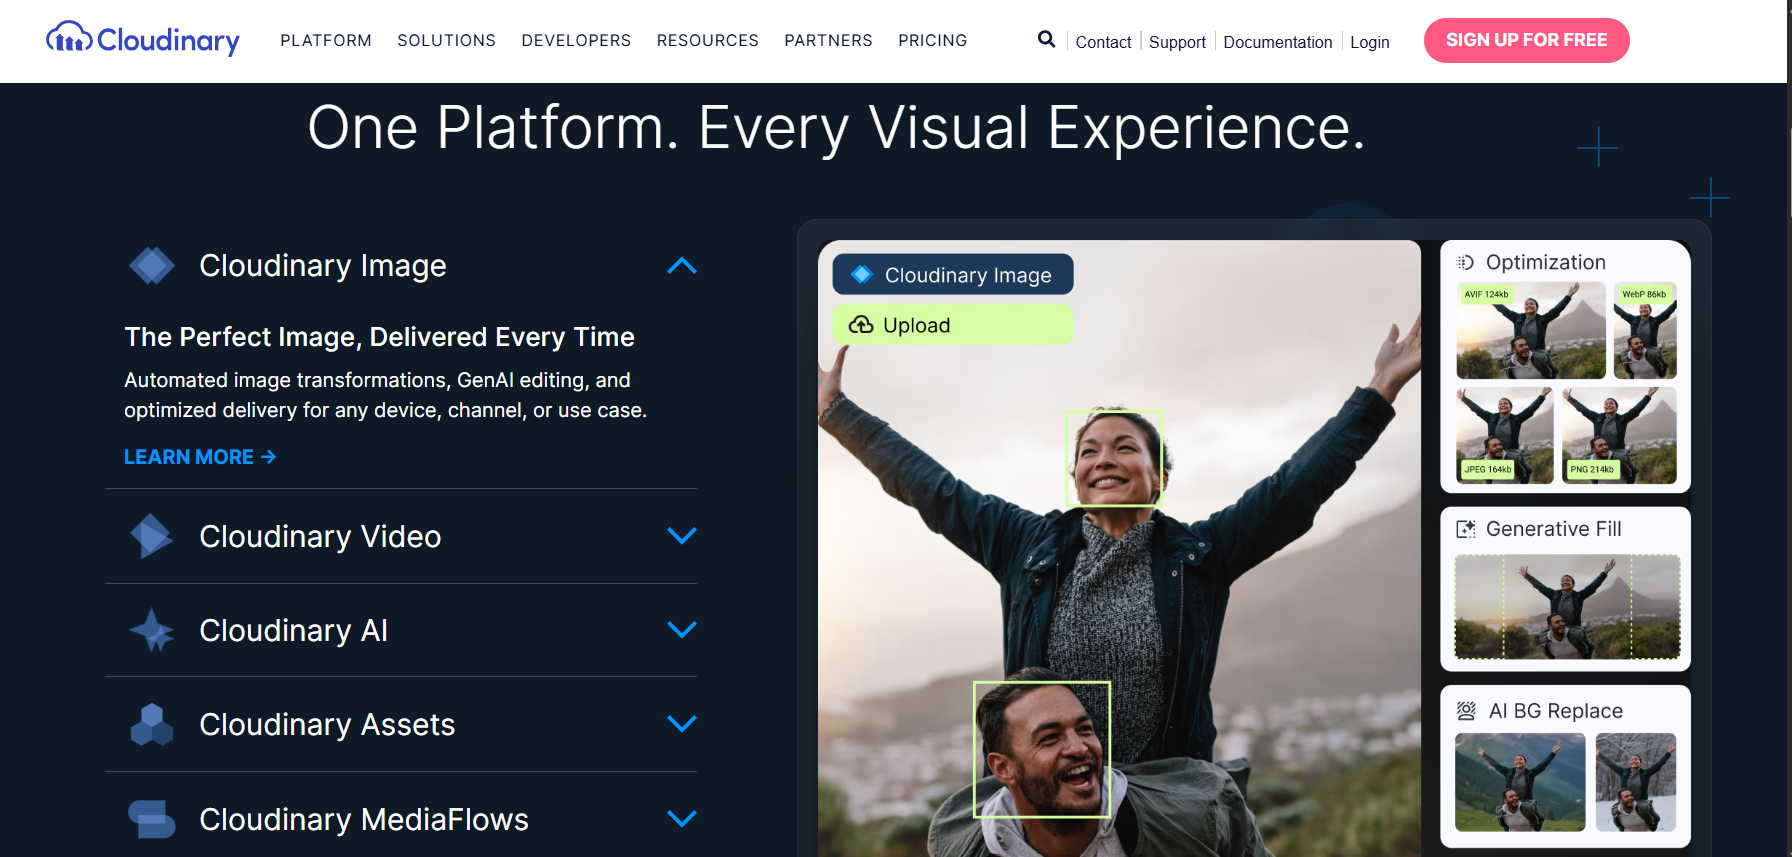The height and width of the screenshot is (857, 1792).
Task: Click the "Generative Fill" panel title
Action: click(1554, 529)
